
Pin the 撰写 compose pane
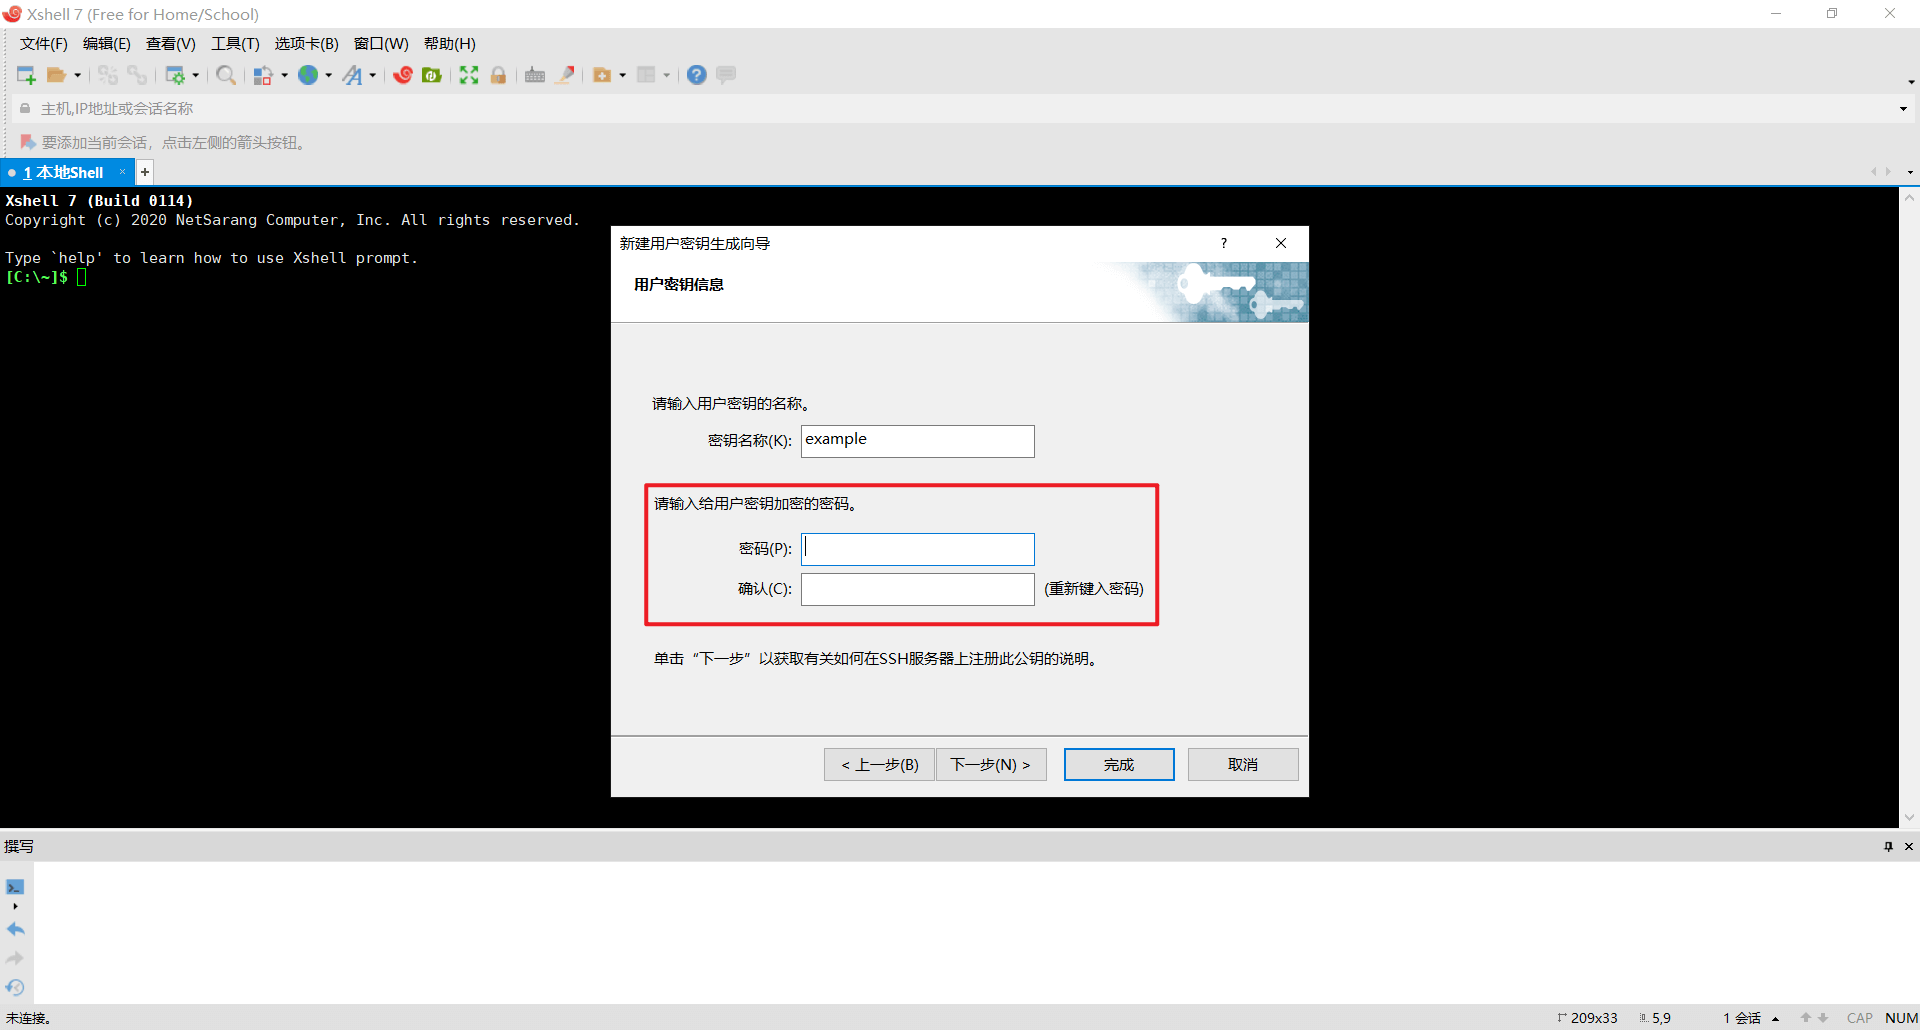pyautogui.click(x=1888, y=846)
